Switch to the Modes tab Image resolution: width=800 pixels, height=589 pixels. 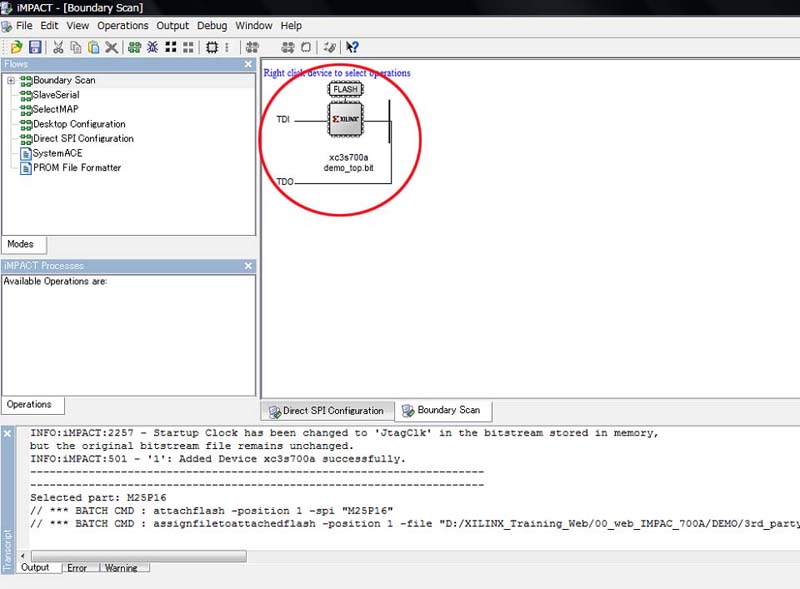[x=24, y=244]
